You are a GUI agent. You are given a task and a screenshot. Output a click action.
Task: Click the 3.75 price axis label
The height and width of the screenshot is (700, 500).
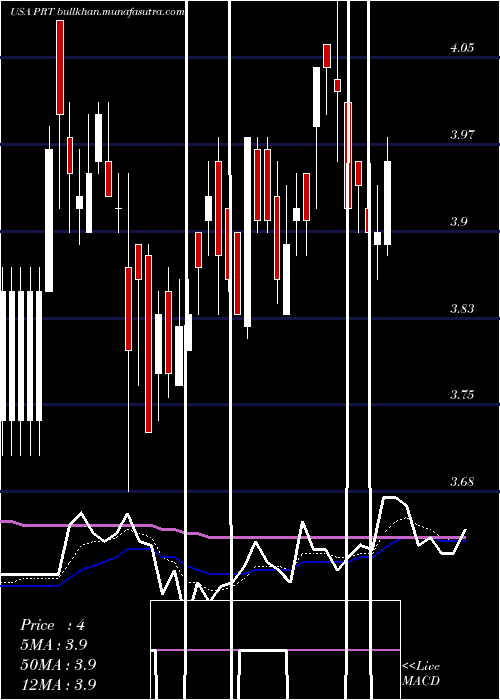[462, 395]
